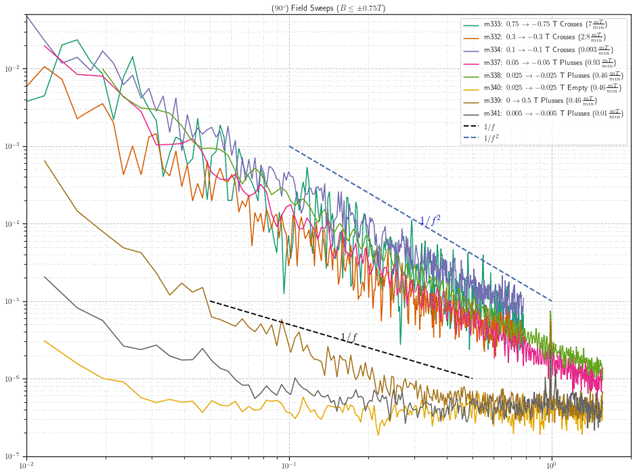The height and width of the screenshot is (474, 635).
Task: Click the 10⁻⁵ y-axis tick label
Action: click(12, 302)
